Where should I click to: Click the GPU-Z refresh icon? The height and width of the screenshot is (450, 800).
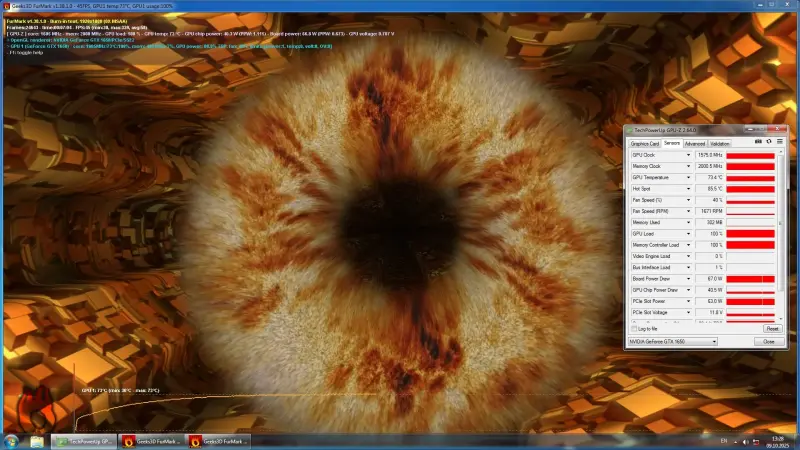(x=768, y=142)
